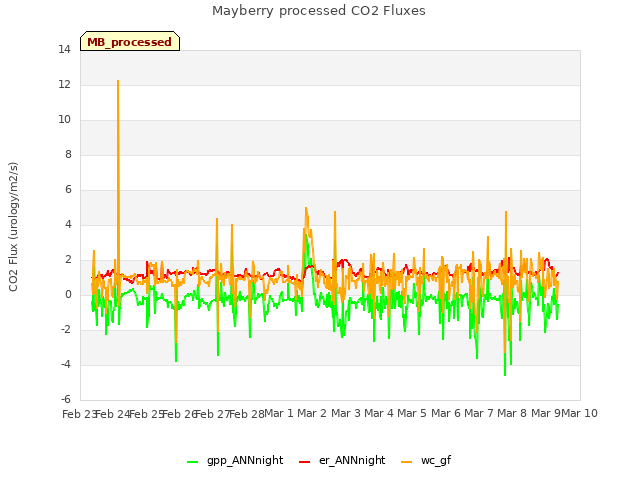This screenshot has width=640, height=480.
Task: Click the y-axis value 14
Action: (x=64, y=50)
